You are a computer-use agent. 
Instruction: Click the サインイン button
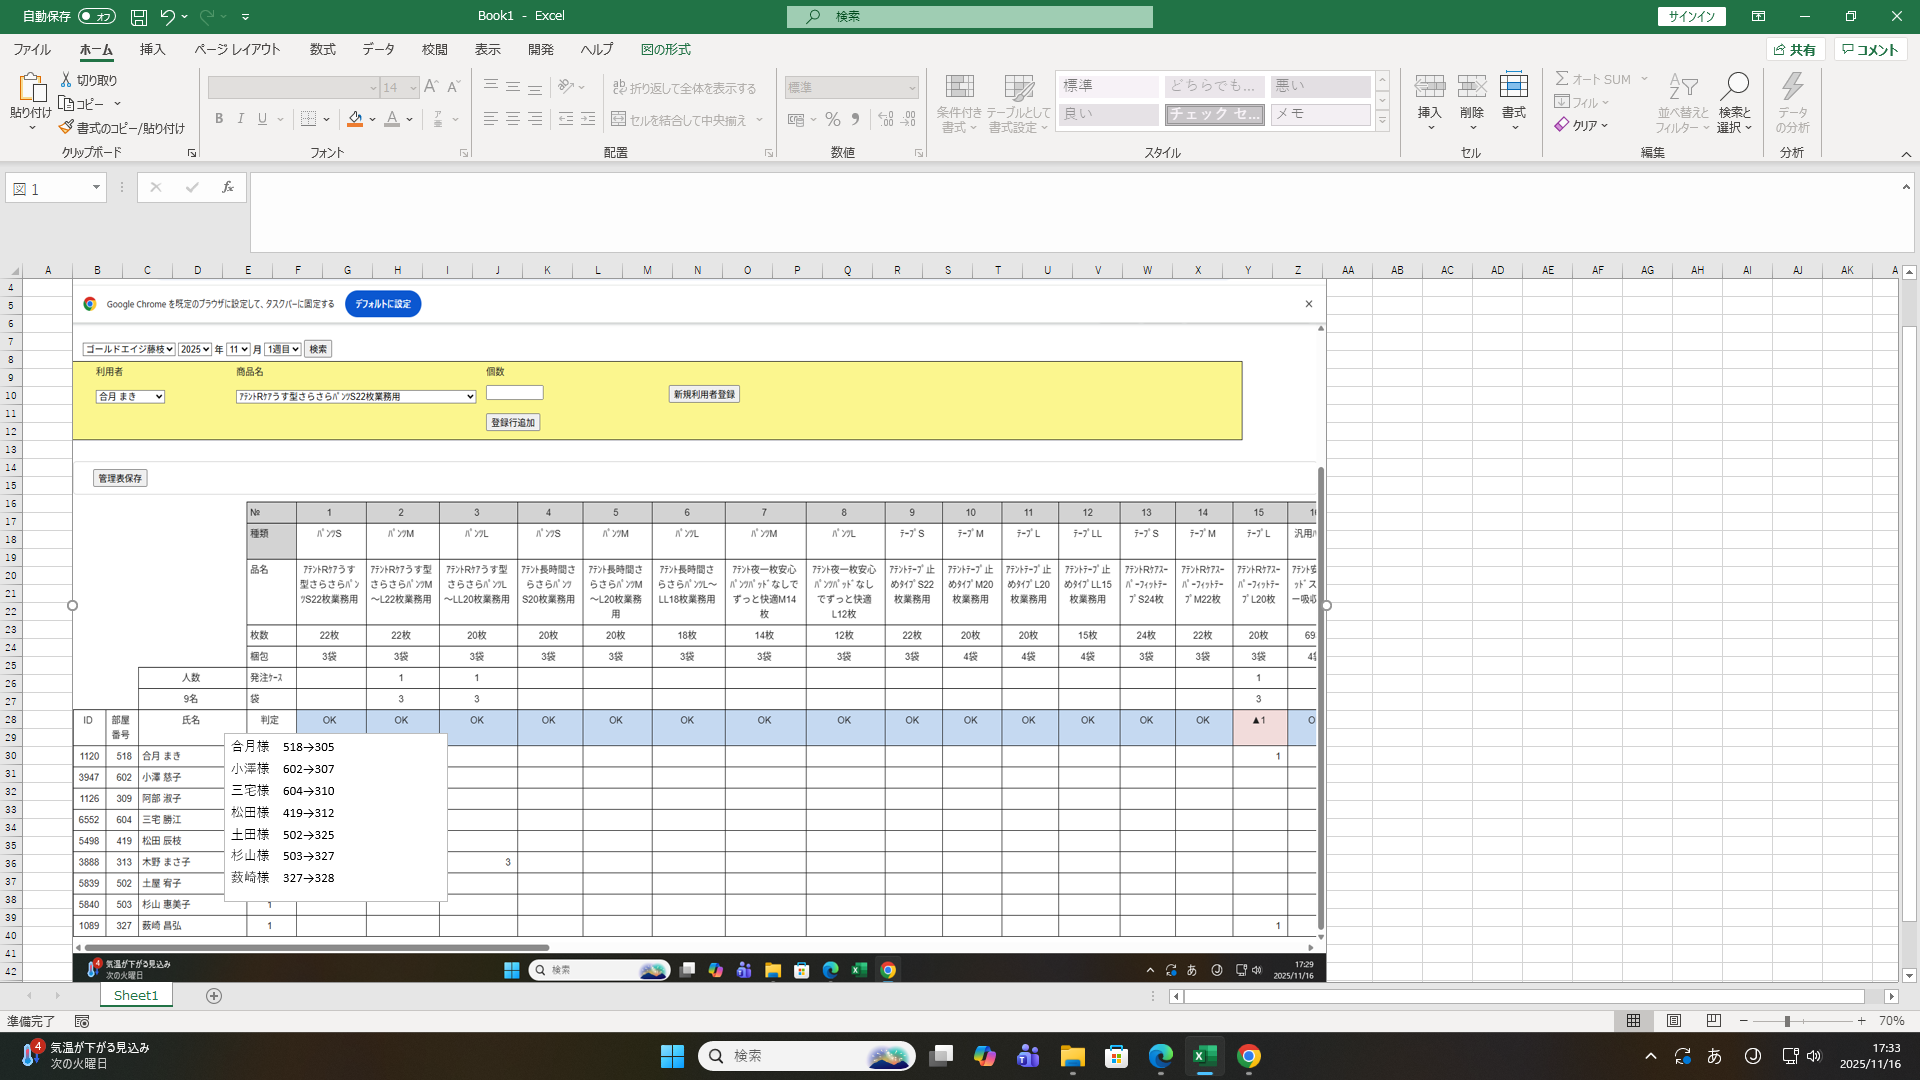pyautogui.click(x=1691, y=17)
